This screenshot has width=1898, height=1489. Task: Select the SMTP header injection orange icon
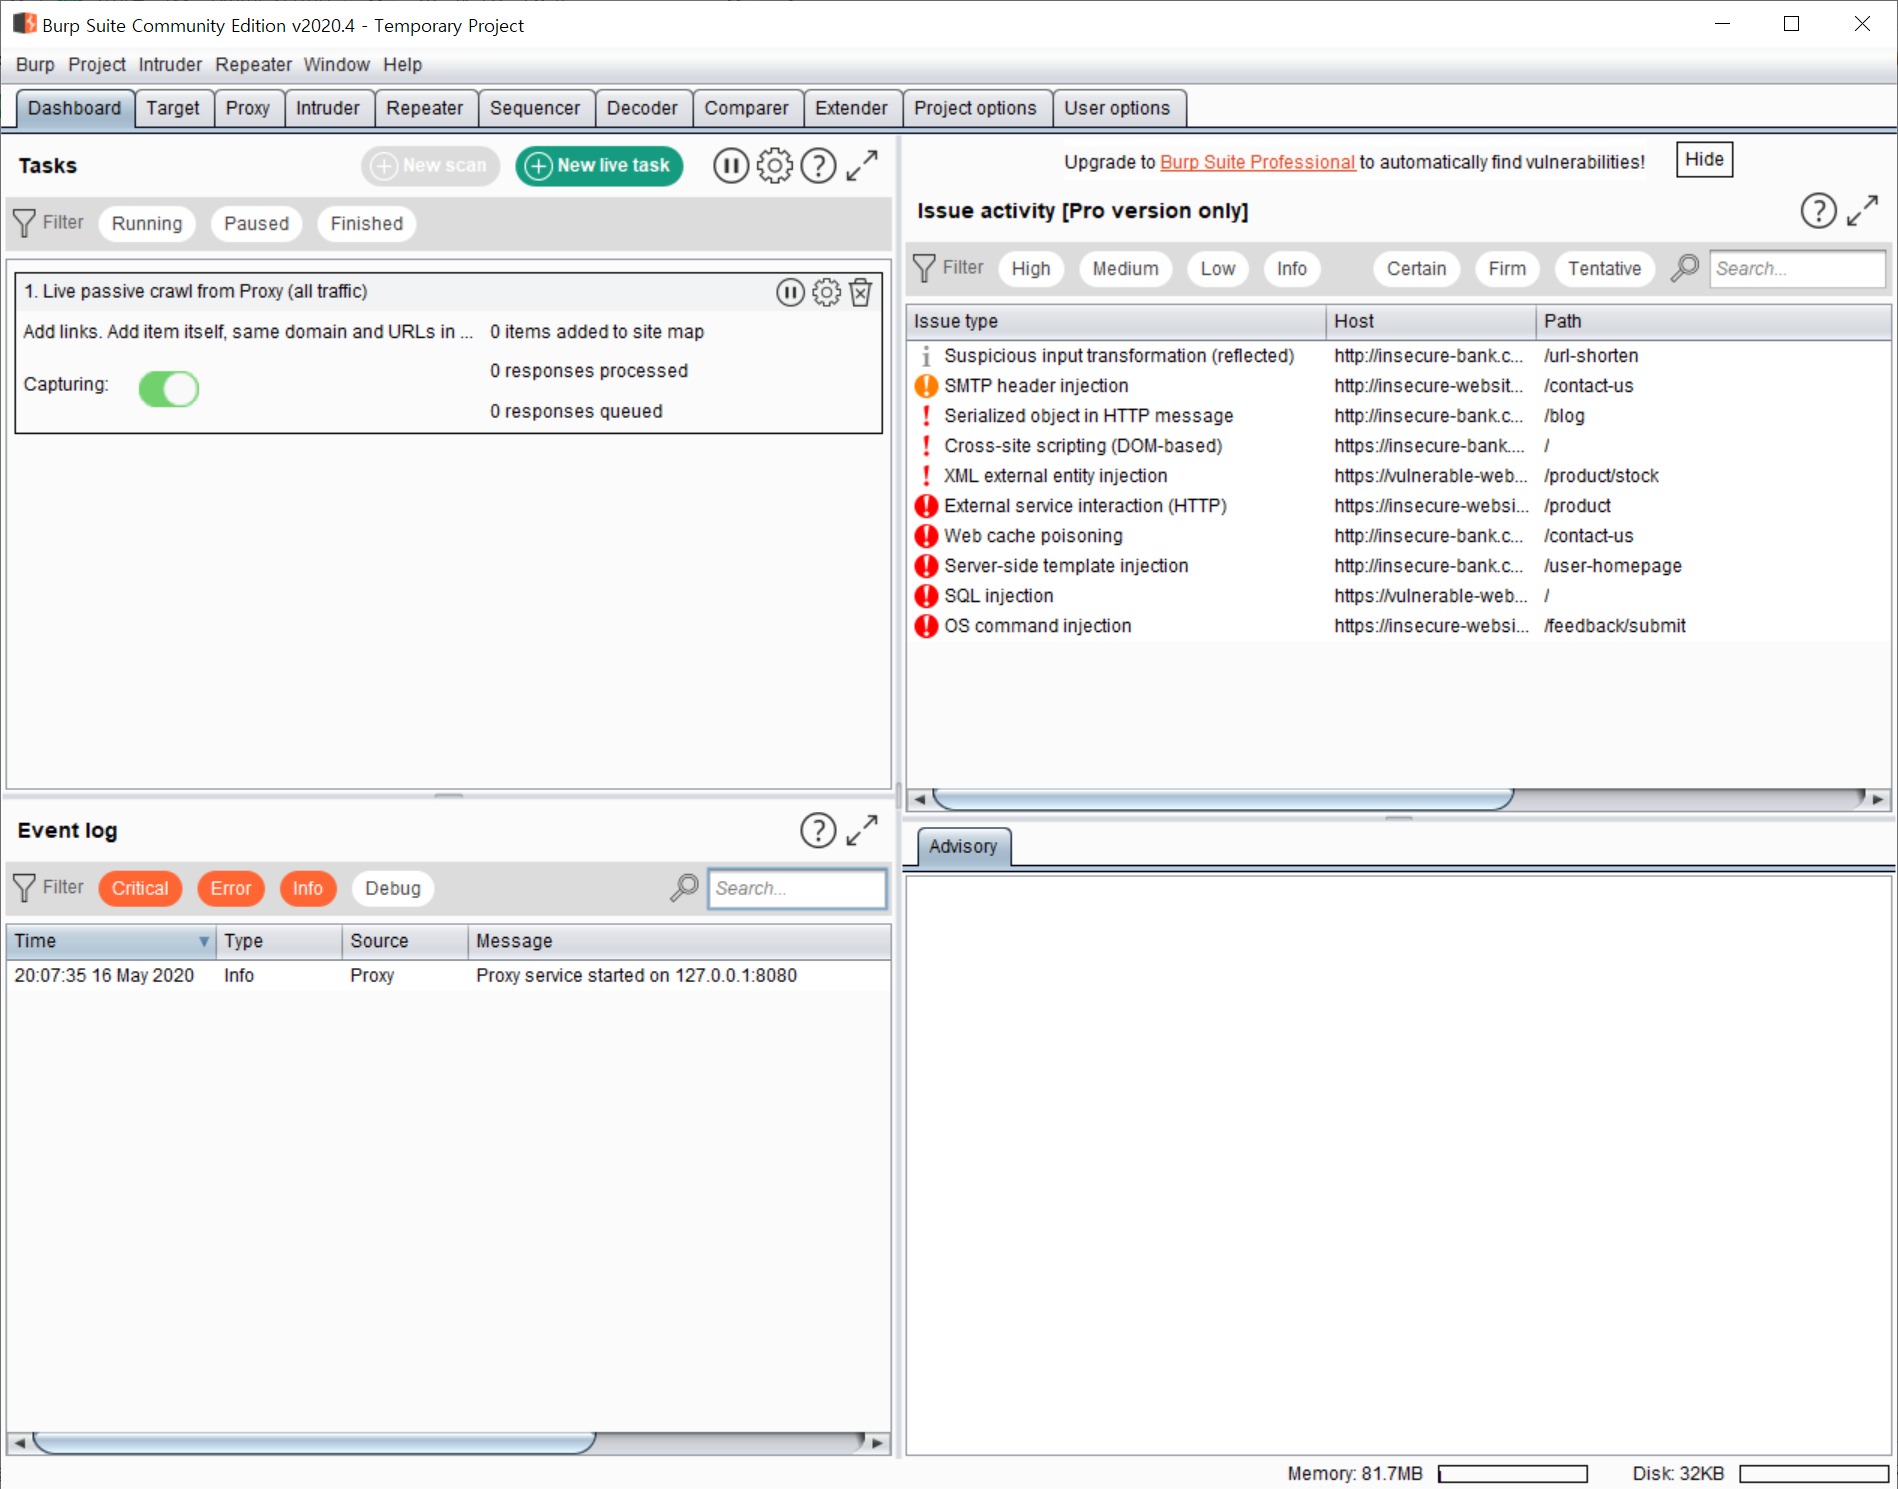[927, 386]
